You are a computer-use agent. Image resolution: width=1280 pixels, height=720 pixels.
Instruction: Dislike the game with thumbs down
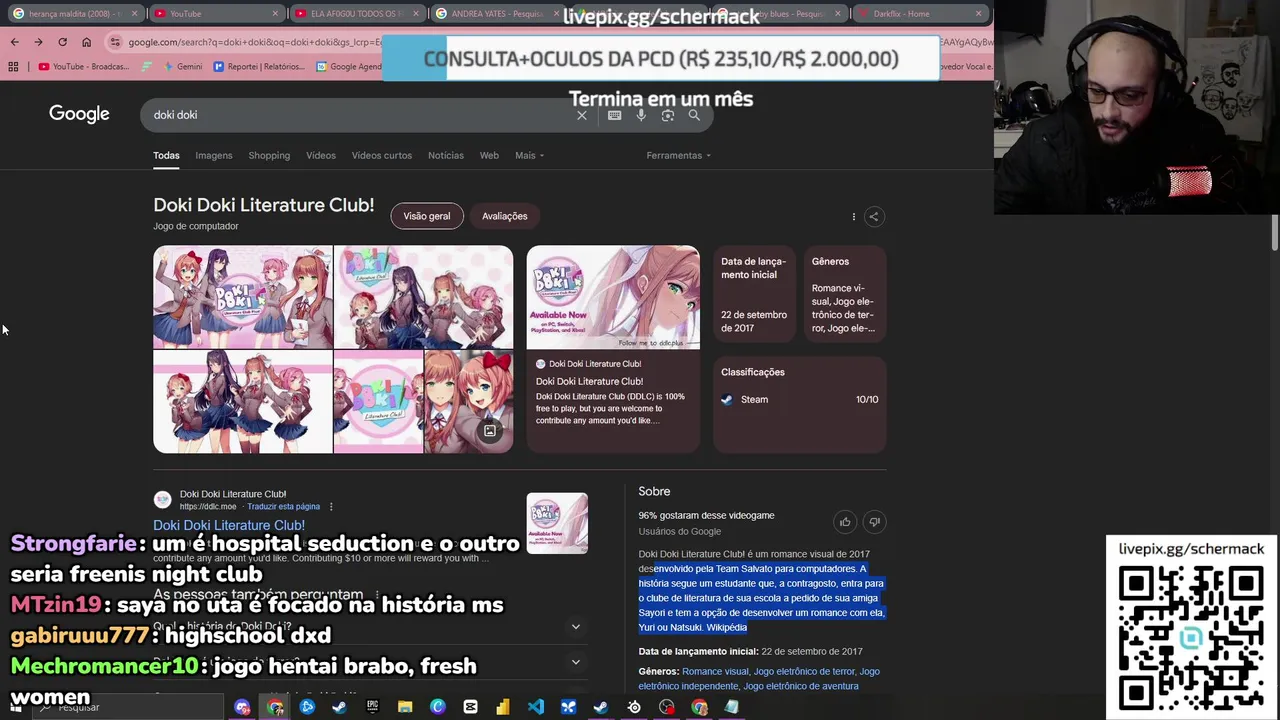(x=874, y=521)
